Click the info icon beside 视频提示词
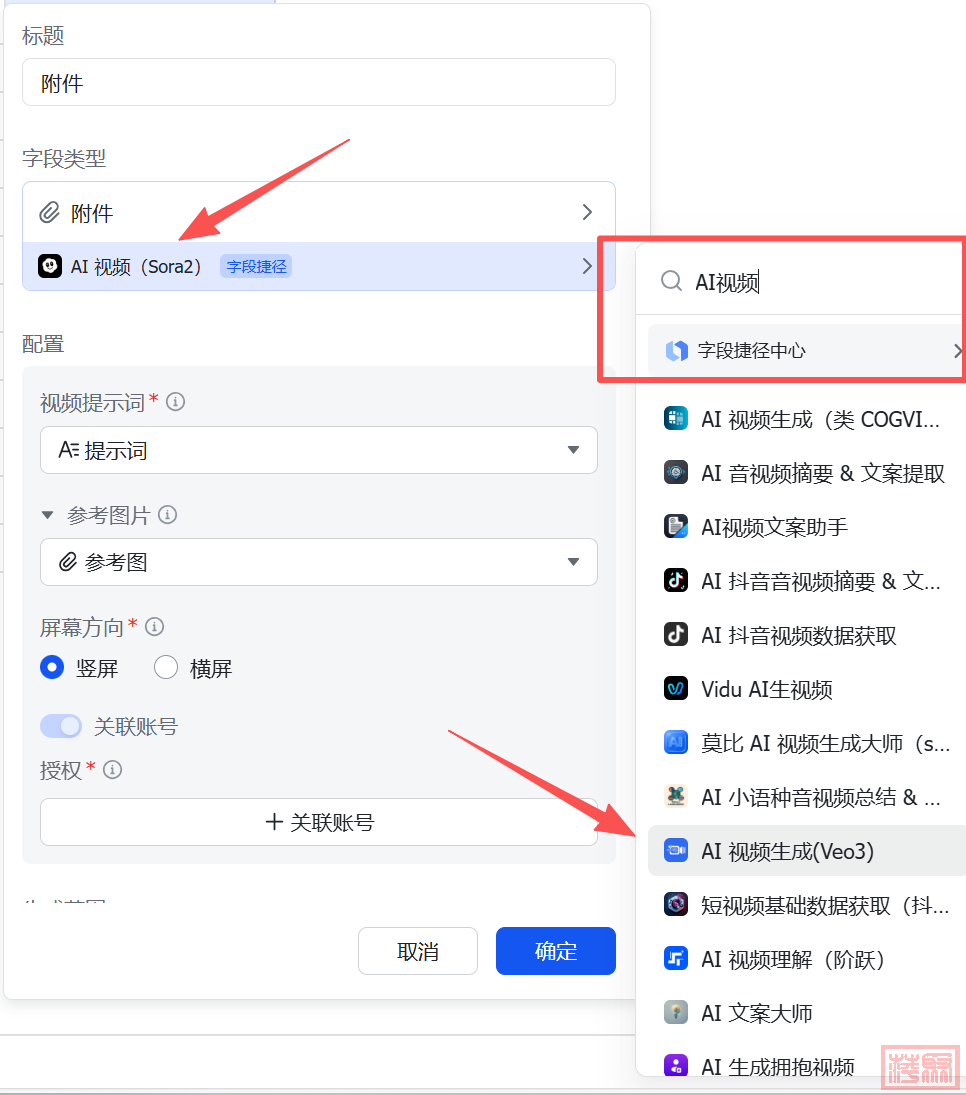966x1095 pixels. pos(176,402)
